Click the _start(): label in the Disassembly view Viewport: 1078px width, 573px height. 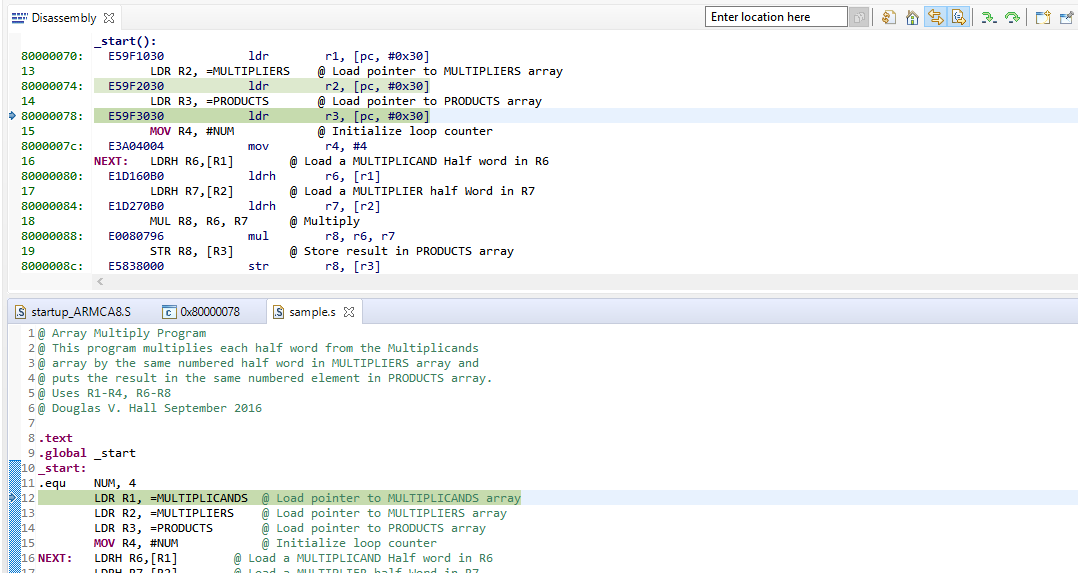pyautogui.click(x=125, y=41)
